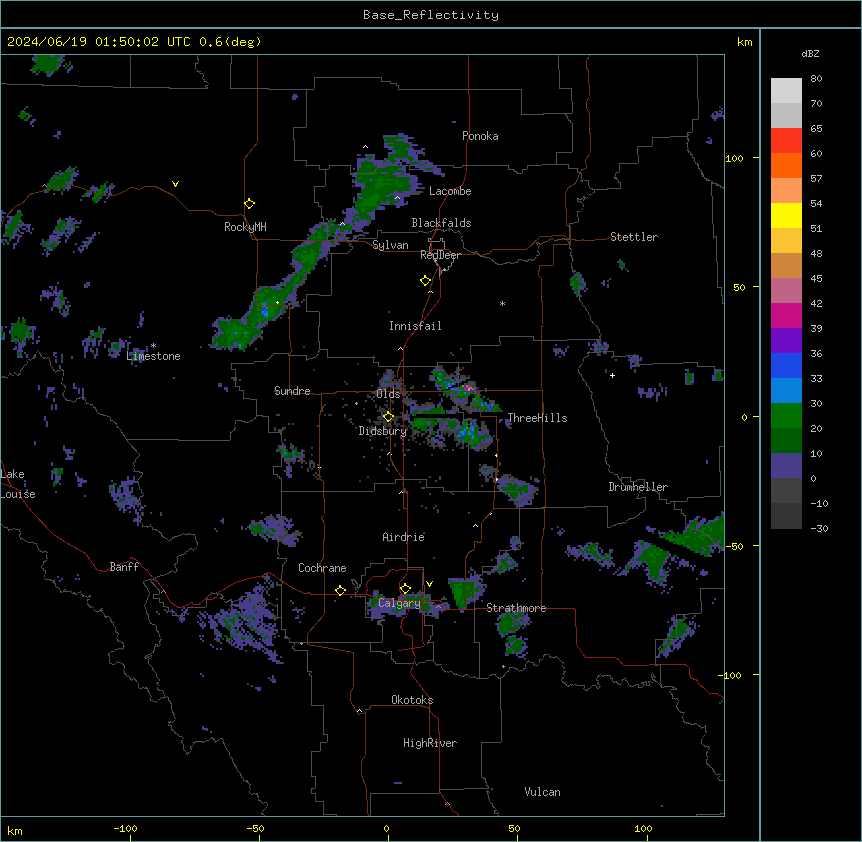Click the km label at bottom left
The image size is (862, 842).
coord(15,830)
